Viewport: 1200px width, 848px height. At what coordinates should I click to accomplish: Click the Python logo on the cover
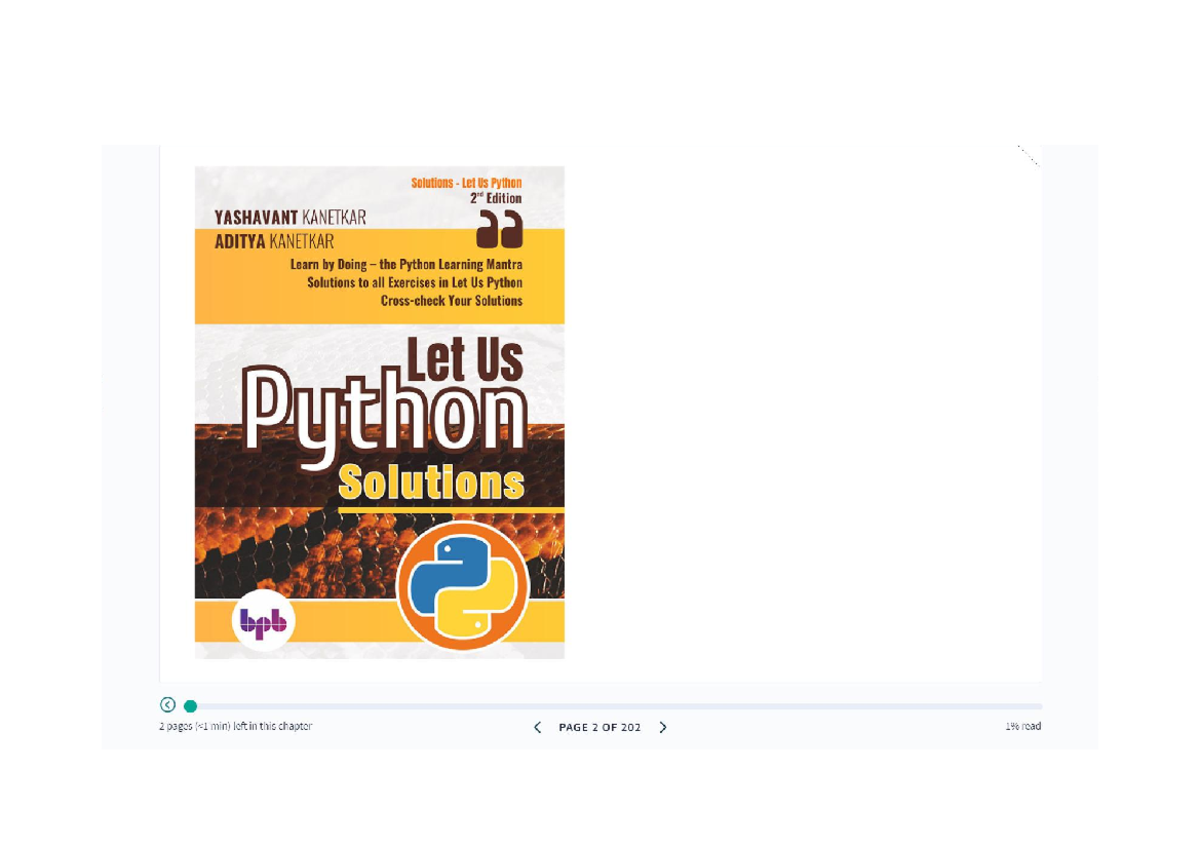click(462, 586)
